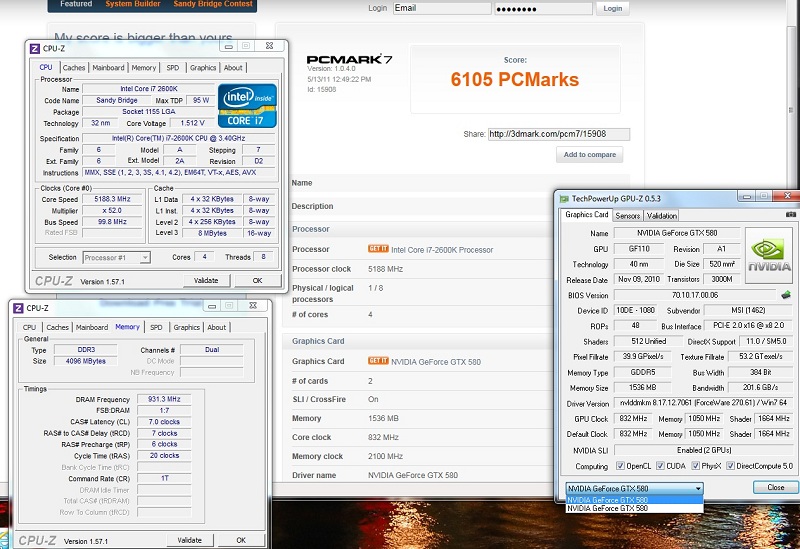Screen dimensions: 800x549
Task: Click the GPU-Z screenshot camera icon
Action: tap(790, 215)
